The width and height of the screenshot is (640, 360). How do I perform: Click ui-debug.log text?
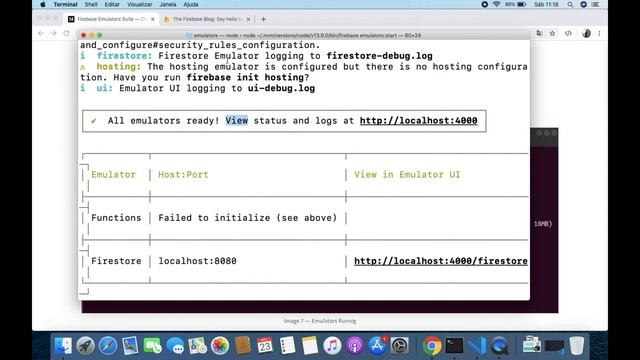(281, 89)
